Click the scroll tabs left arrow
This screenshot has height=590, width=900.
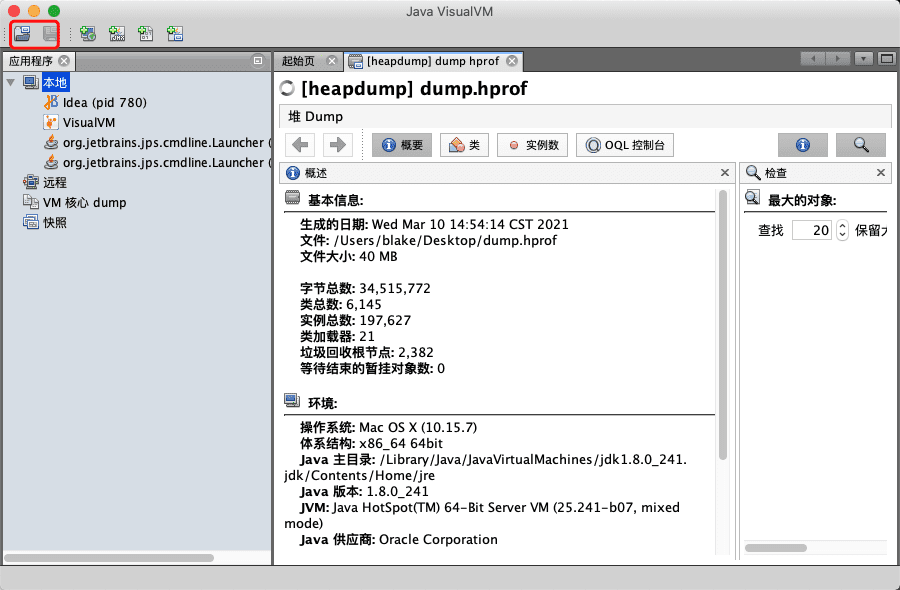coord(812,59)
